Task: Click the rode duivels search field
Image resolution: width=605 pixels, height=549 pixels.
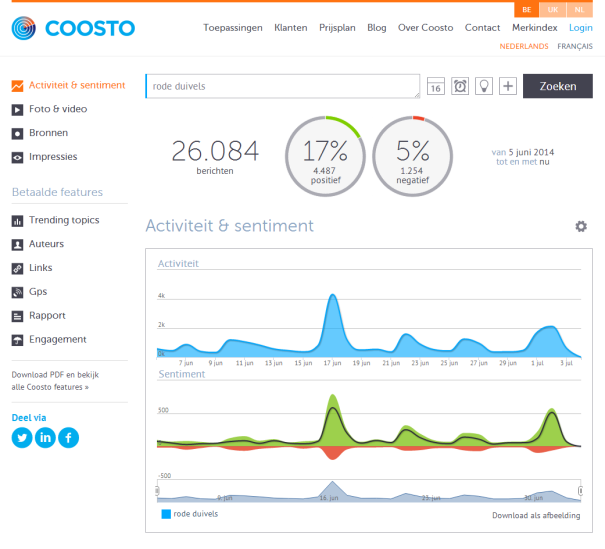Action: [282, 86]
